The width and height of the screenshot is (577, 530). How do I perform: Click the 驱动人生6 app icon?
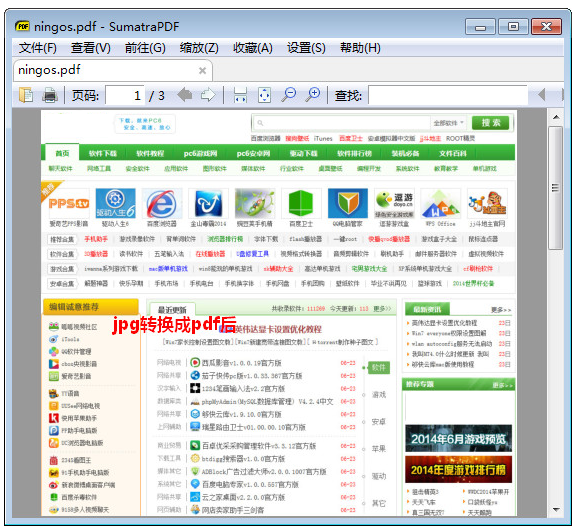click(115, 204)
